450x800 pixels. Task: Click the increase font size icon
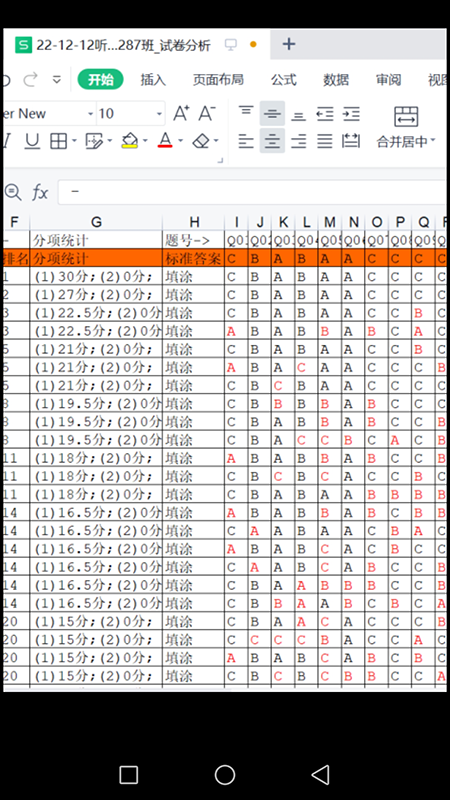[181, 113]
